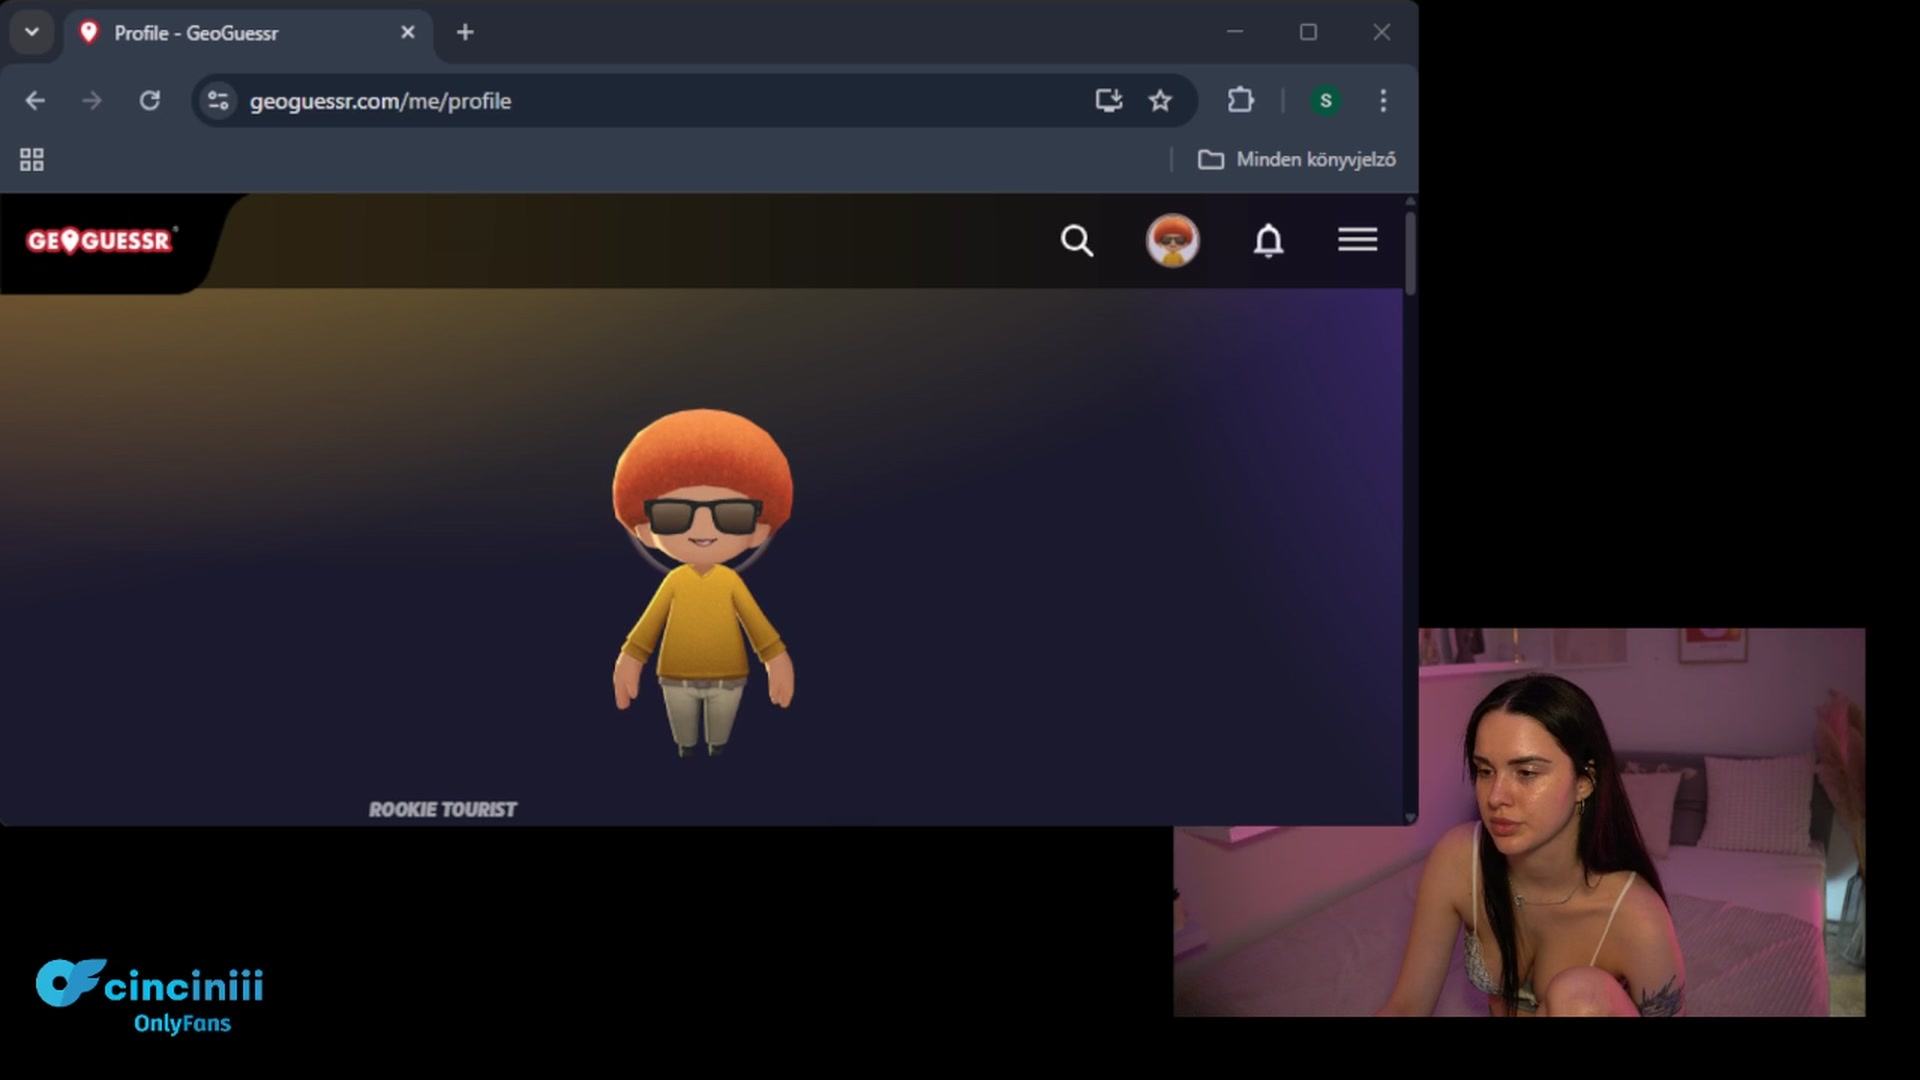This screenshot has height=1080, width=1920.
Task: Open the Chrome profile S avatar
Action: click(x=1326, y=100)
